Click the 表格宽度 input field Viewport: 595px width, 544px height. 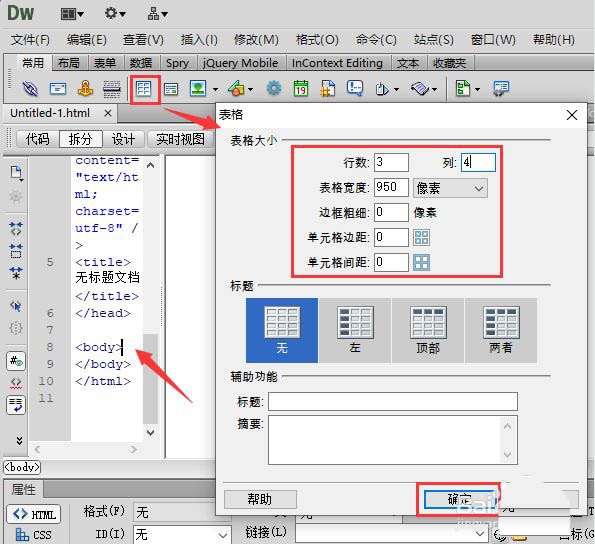[391, 188]
